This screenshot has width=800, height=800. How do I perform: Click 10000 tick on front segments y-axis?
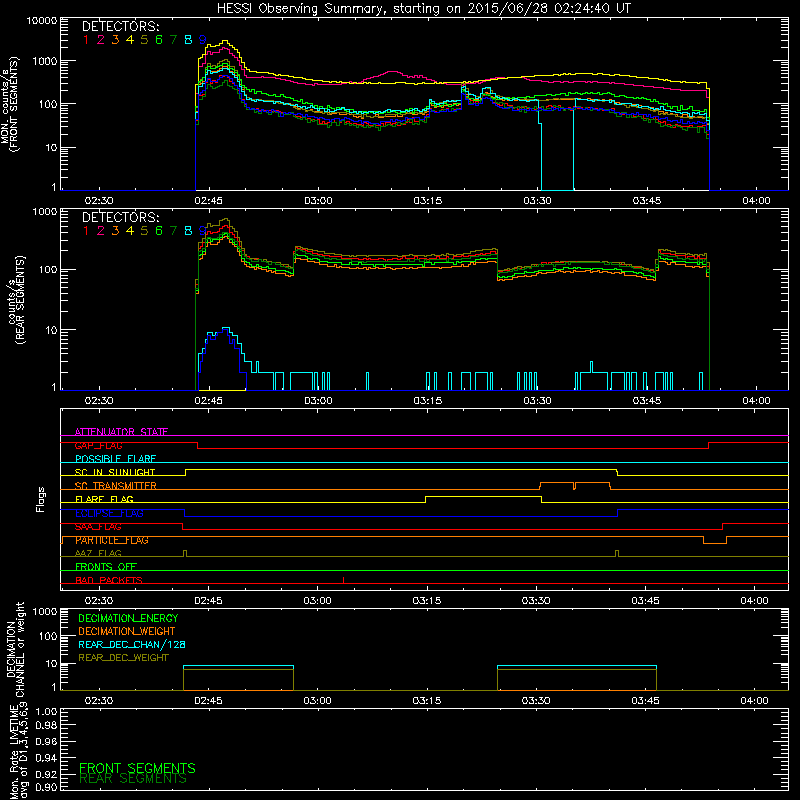pyautogui.click(x=42, y=20)
